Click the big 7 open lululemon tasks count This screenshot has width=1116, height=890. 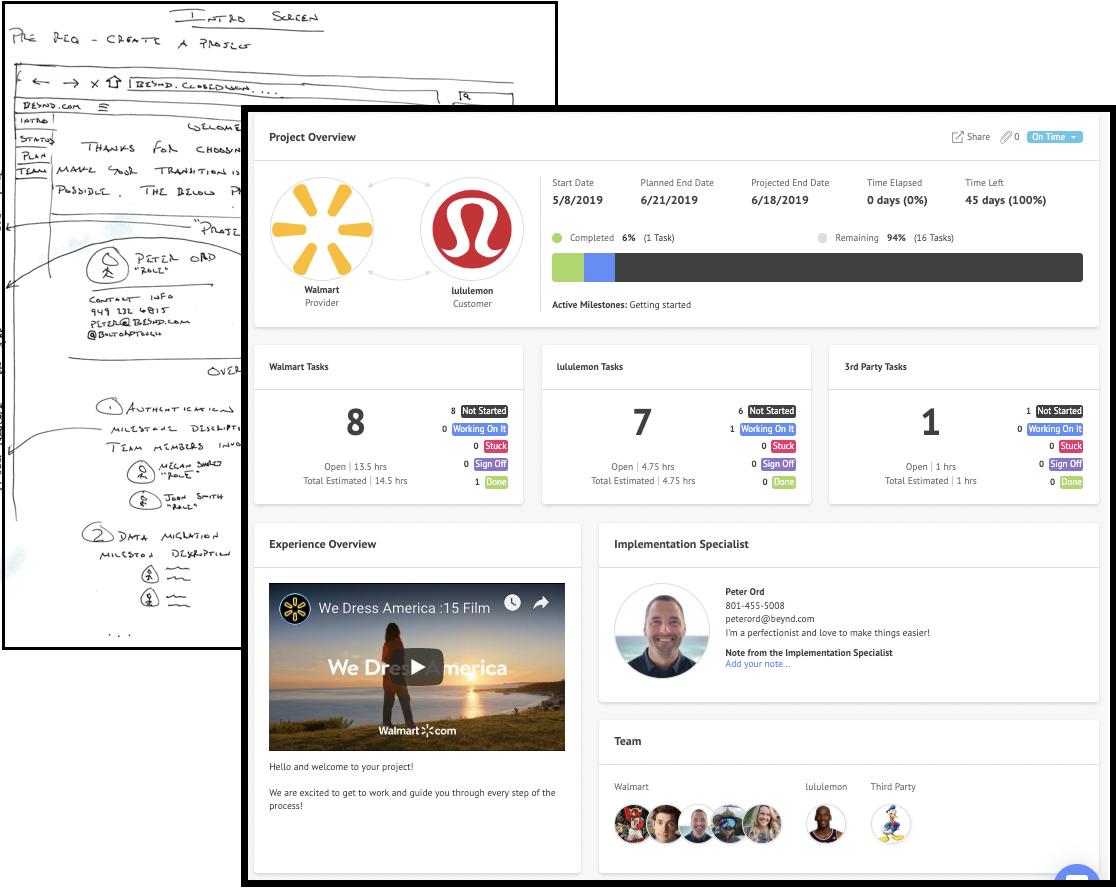(642, 422)
